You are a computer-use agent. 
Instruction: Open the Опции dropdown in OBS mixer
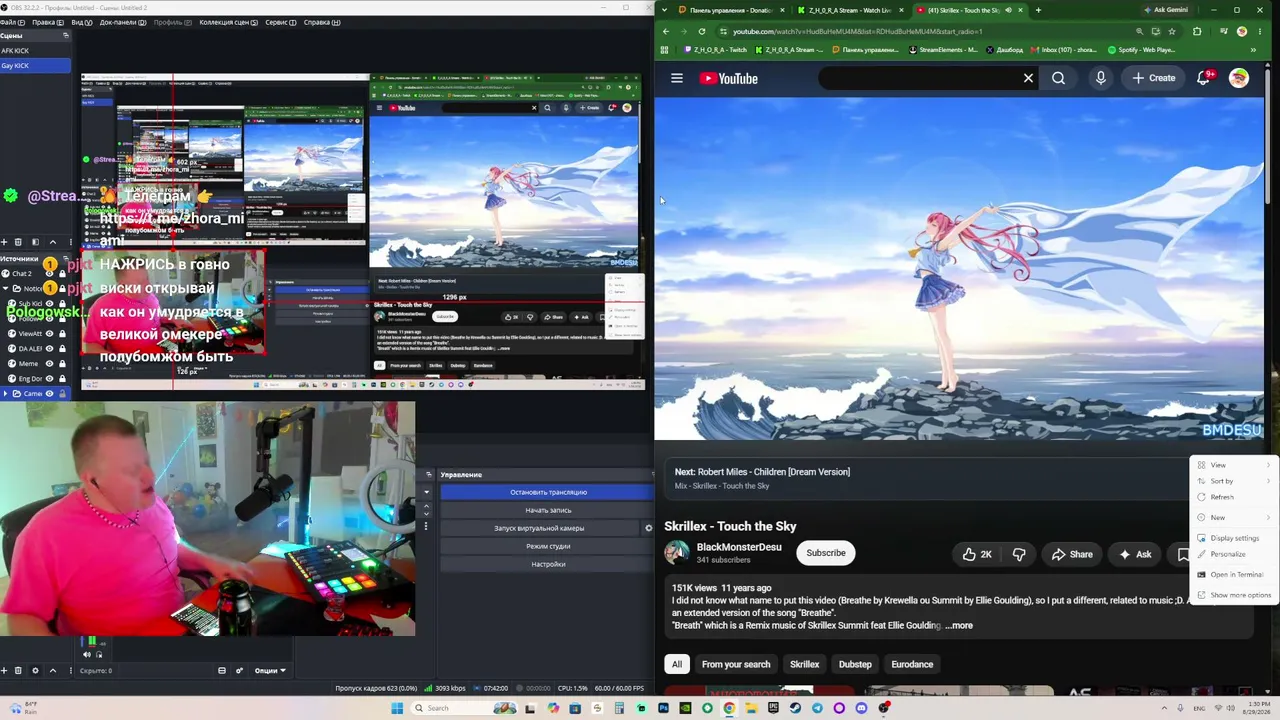tap(270, 670)
